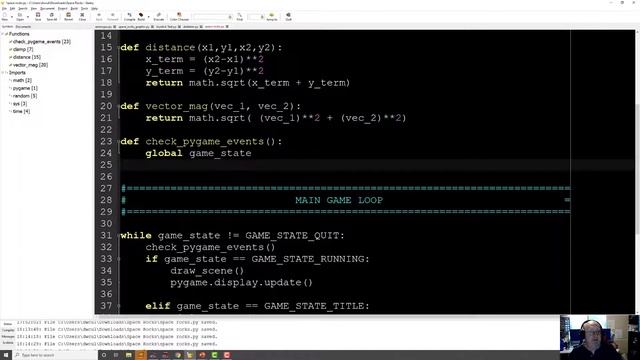Jump to check_pygame_events [23] symbol
Screen dimensions: 640x360
[x=42, y=42]
